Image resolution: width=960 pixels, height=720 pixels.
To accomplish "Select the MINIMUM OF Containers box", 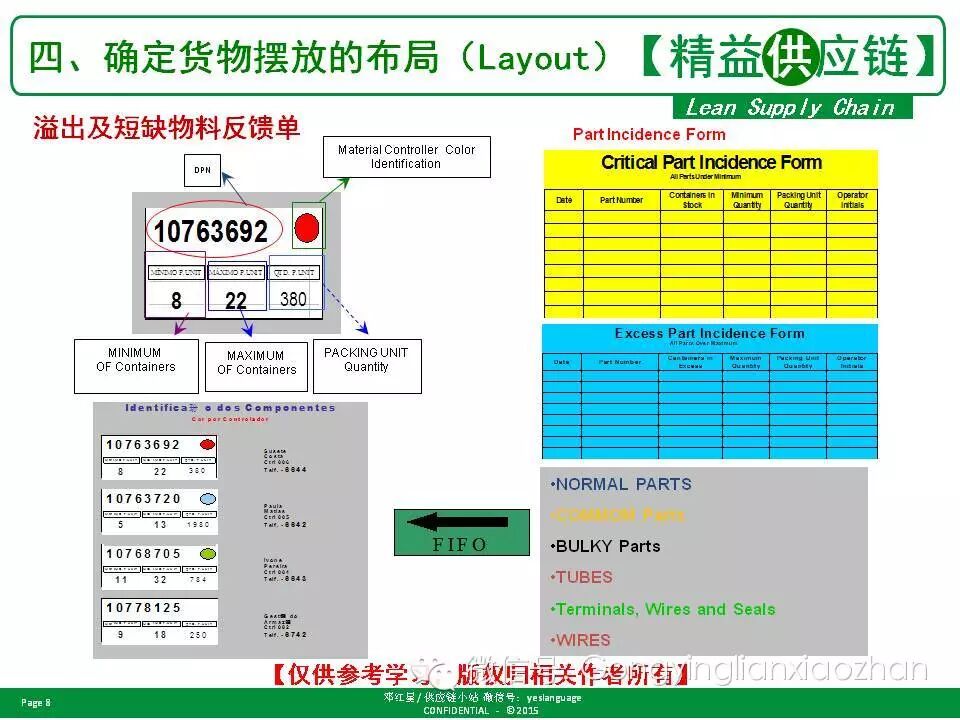I will 136,366.
